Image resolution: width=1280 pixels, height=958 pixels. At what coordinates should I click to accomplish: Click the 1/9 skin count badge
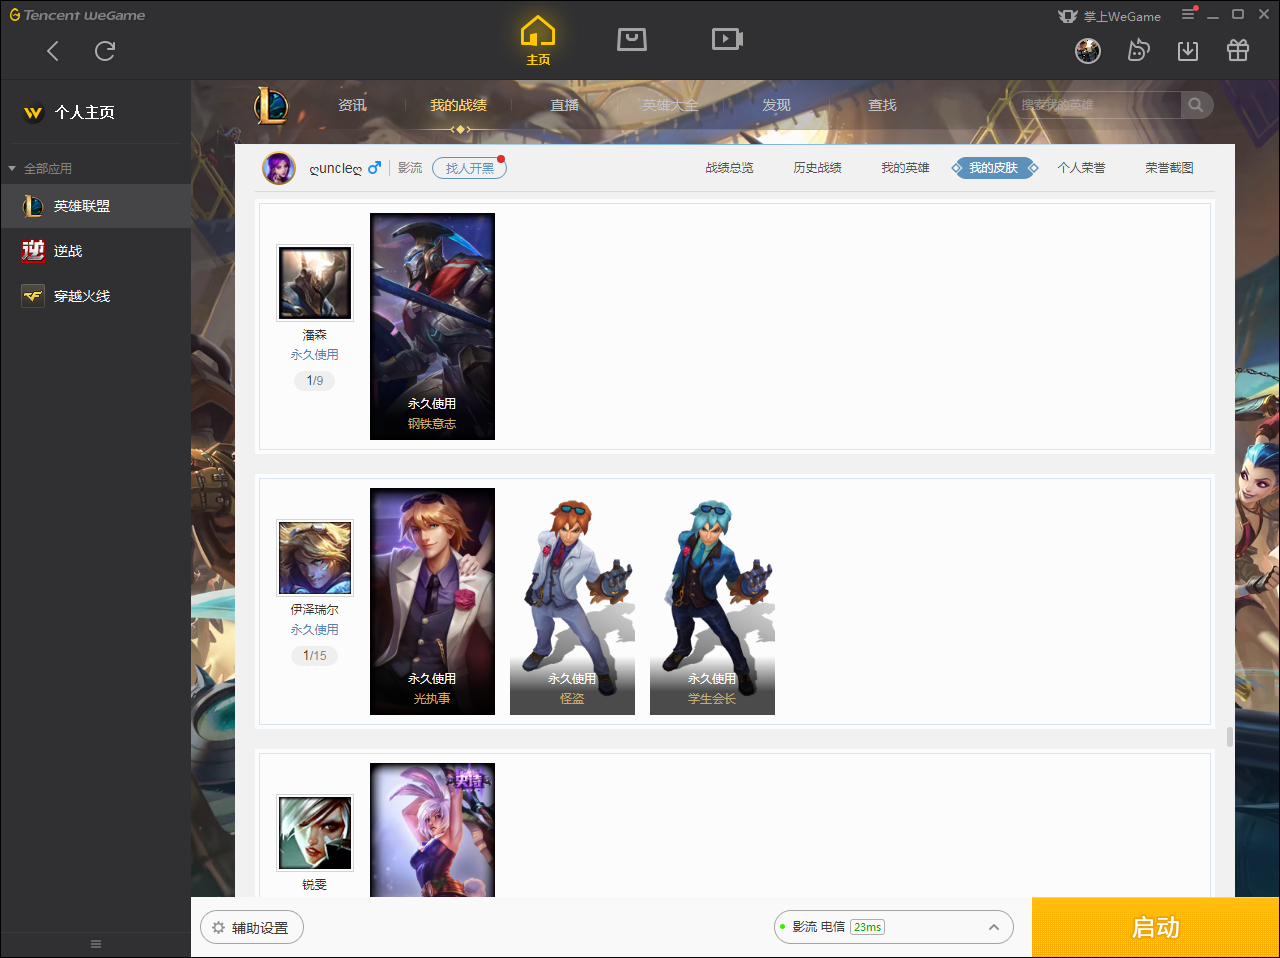tap(315, 381)
